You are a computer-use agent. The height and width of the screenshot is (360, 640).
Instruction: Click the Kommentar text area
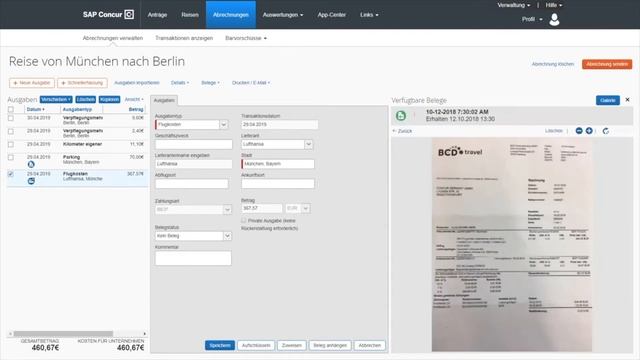coord(193,258)
